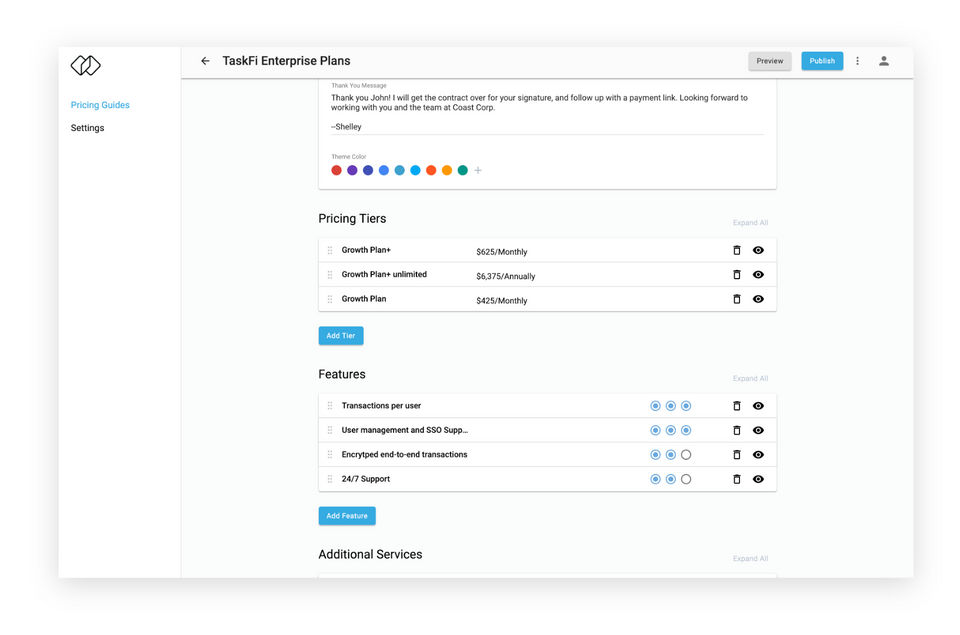Toggle second tier radio for Encrypted transactions row
This screenshot has height=635, width=960.
pyautogui.click(x=670, y=454)
